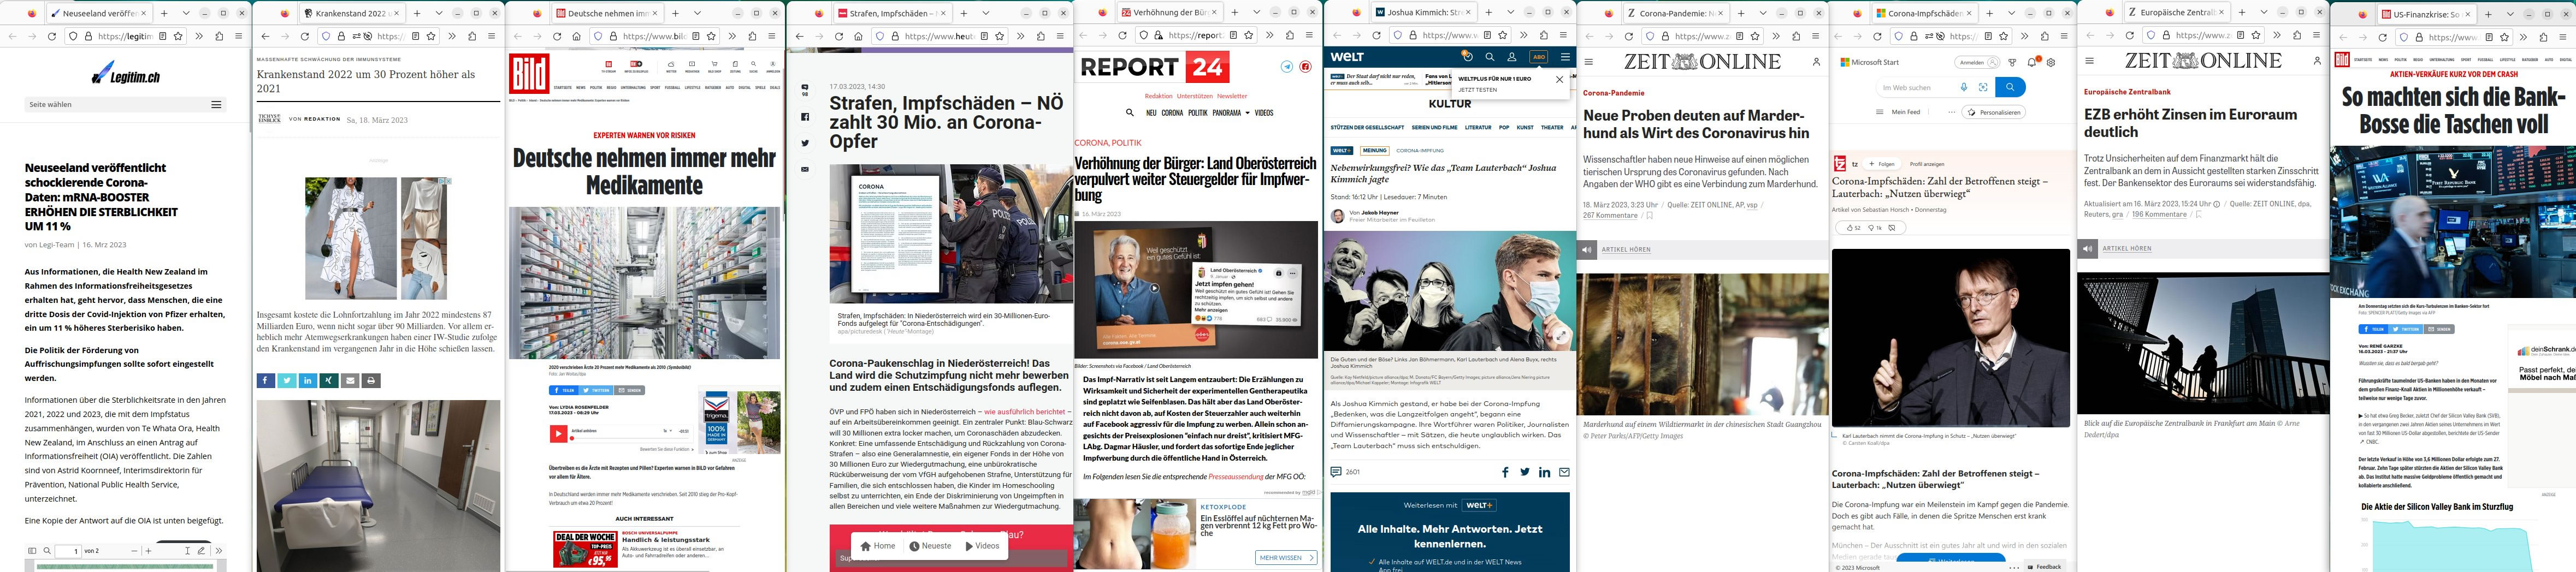Select LITERATUR in WELT Kultur submenu
Screen dimensions: 2576x572
coord(1478,128)
